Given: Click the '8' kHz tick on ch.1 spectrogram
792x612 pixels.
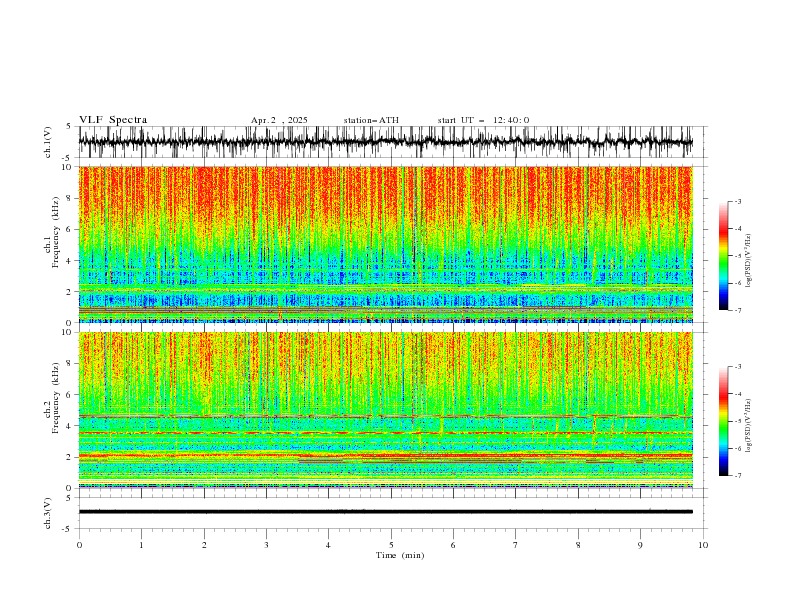Looking at the screenshot, I should pyautogui.click(x=70, y=198).
